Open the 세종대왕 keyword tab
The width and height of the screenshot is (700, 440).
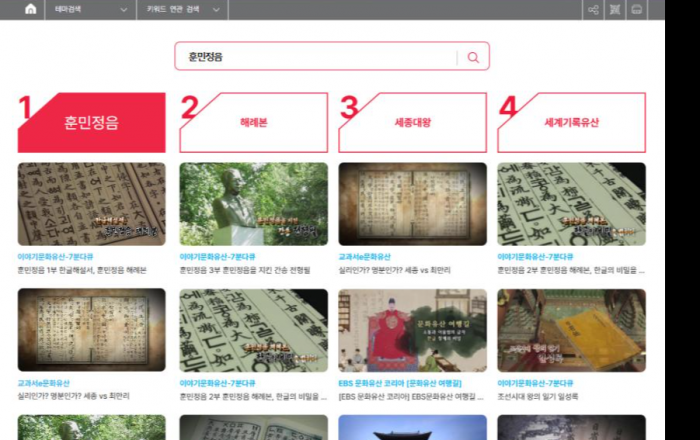[x=413, y=123]
